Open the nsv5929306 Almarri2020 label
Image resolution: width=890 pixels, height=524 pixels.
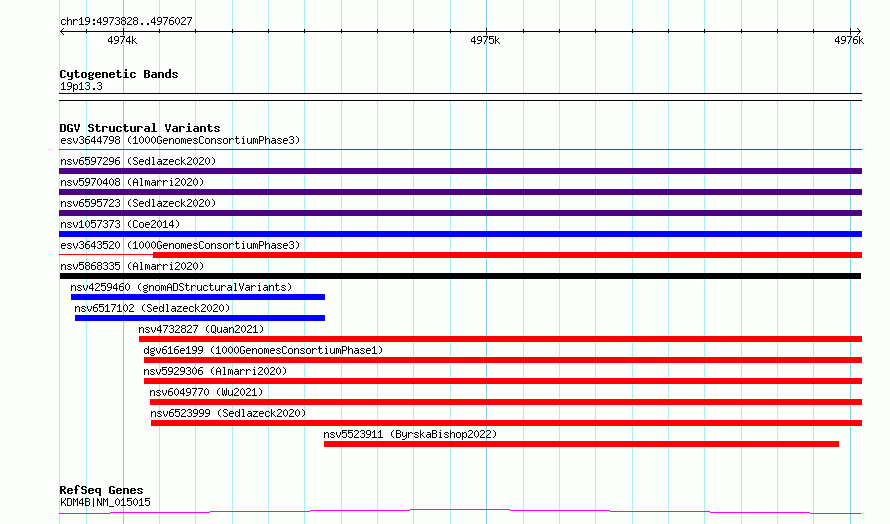click(215, 371)
